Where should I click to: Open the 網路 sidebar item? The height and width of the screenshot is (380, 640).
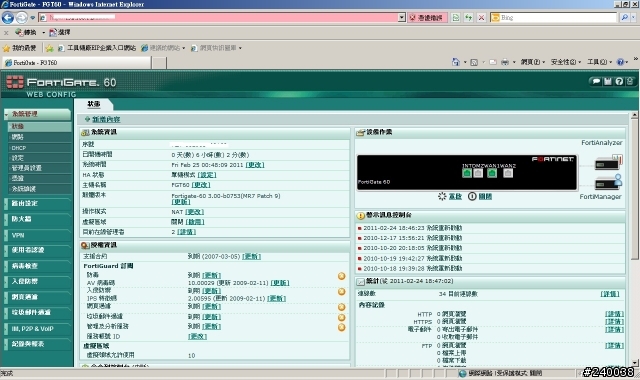(40, 137)
